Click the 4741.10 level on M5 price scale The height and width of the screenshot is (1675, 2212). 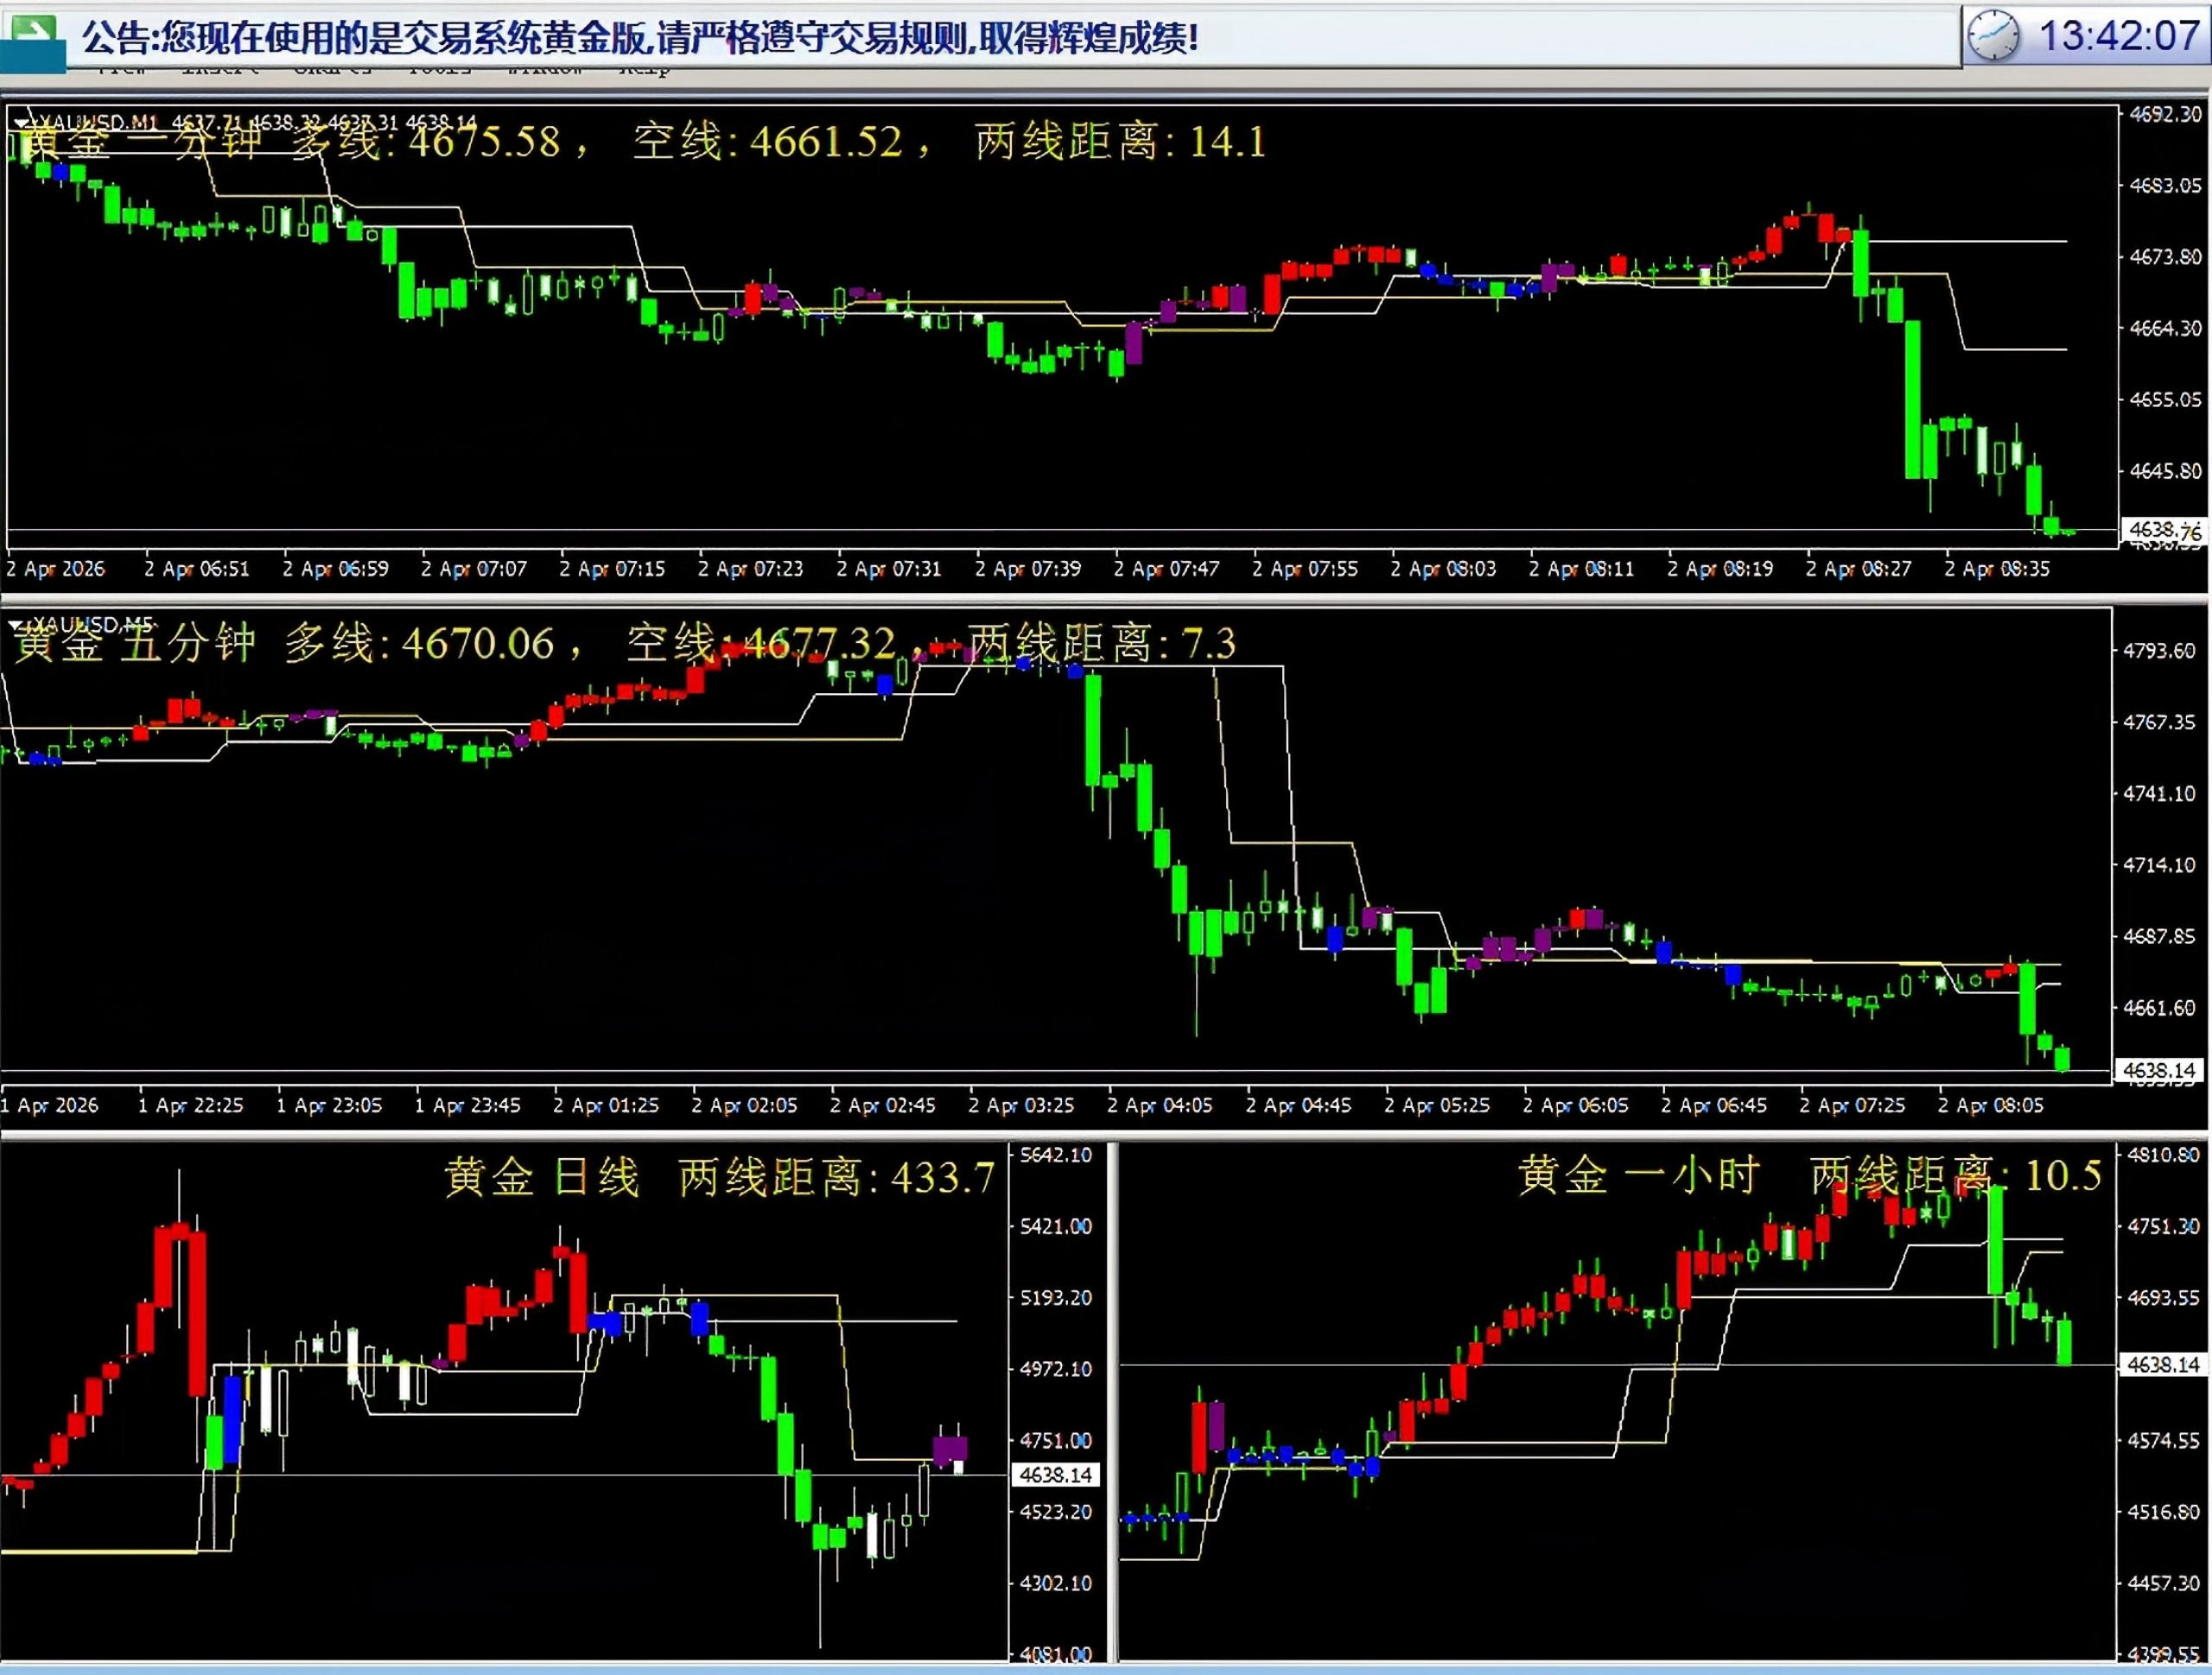click(x=2158, y=793)
